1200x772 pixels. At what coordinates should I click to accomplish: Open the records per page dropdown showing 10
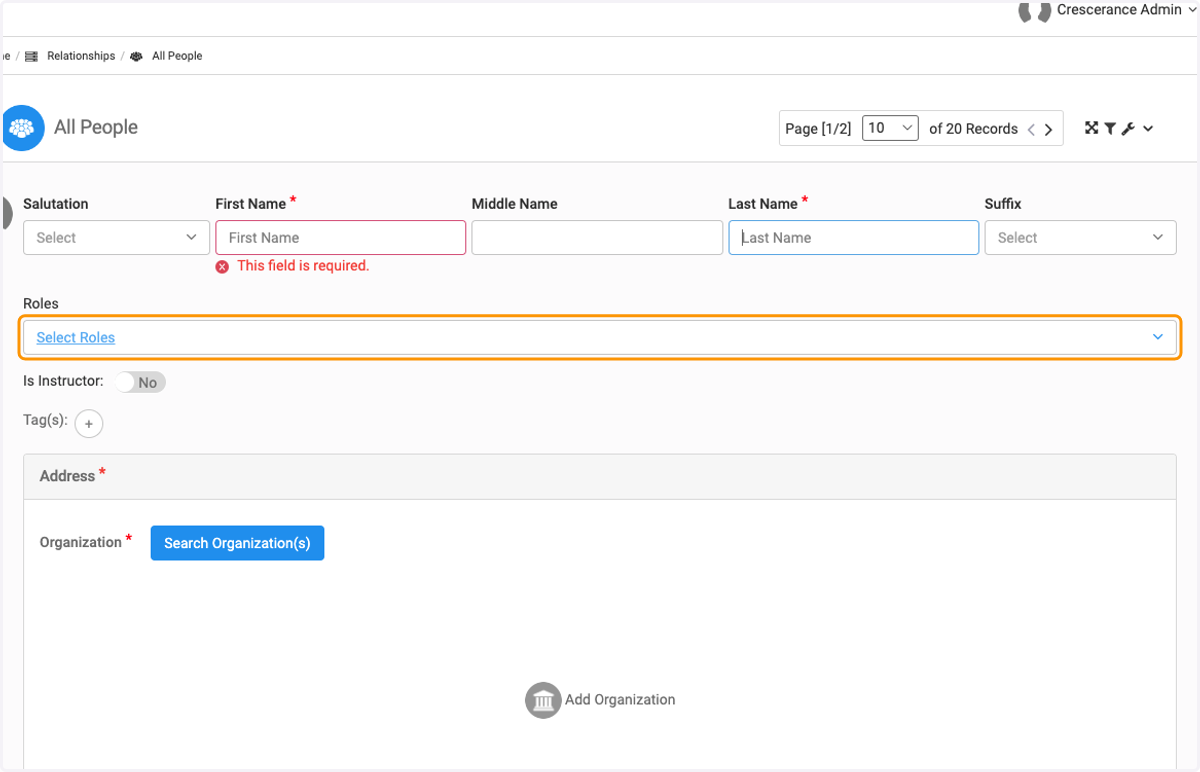coord(890,128)
